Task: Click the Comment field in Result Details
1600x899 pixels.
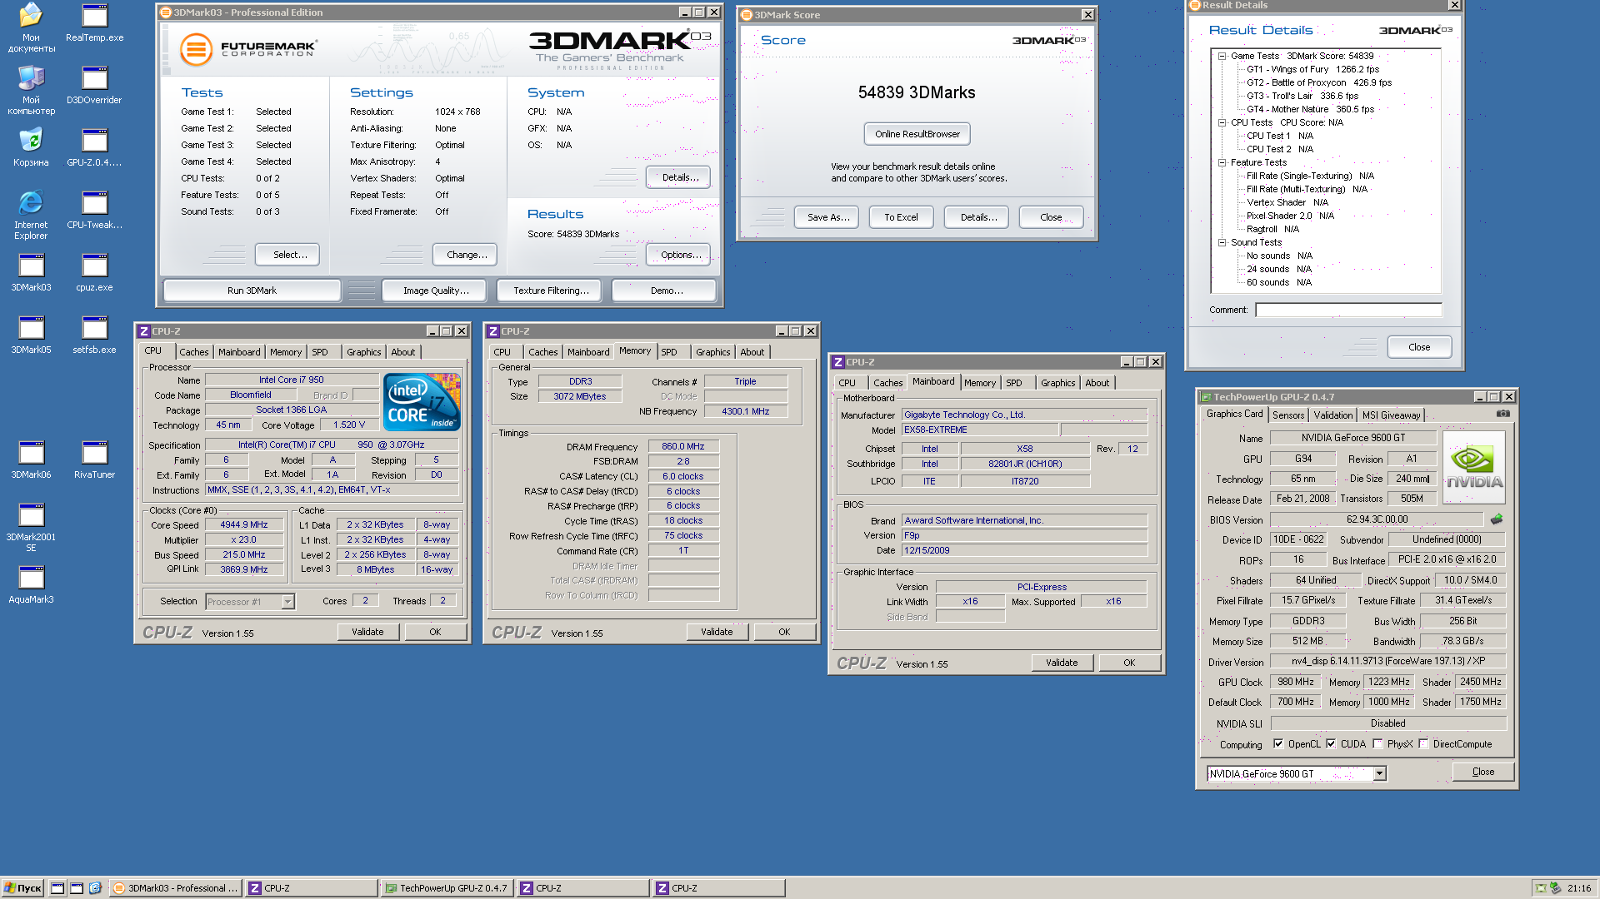Action: pyautogui.click(x=1349, y=310)
